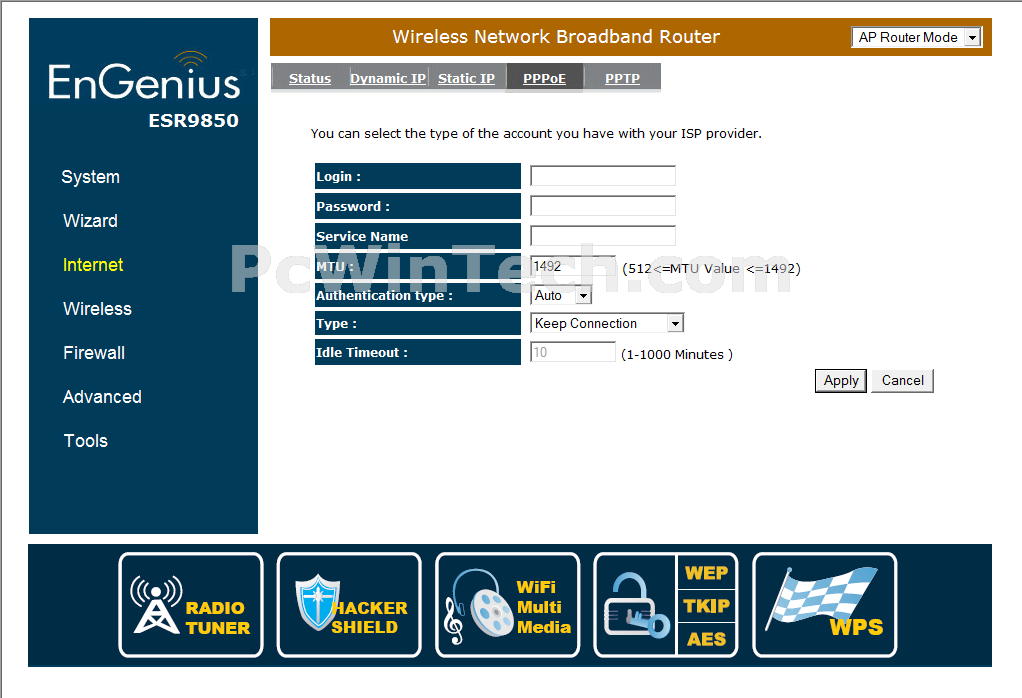Switch to the Dynamic IP tab
The image size is (1022, 698).
pos(388,78)
